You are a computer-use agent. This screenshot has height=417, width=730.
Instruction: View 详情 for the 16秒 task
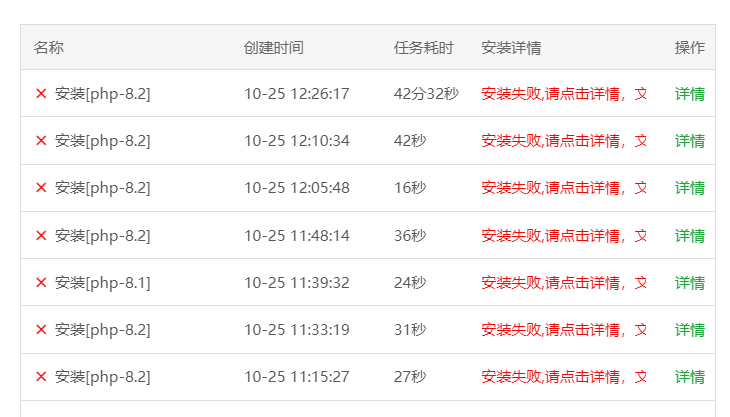pos(689,188)
